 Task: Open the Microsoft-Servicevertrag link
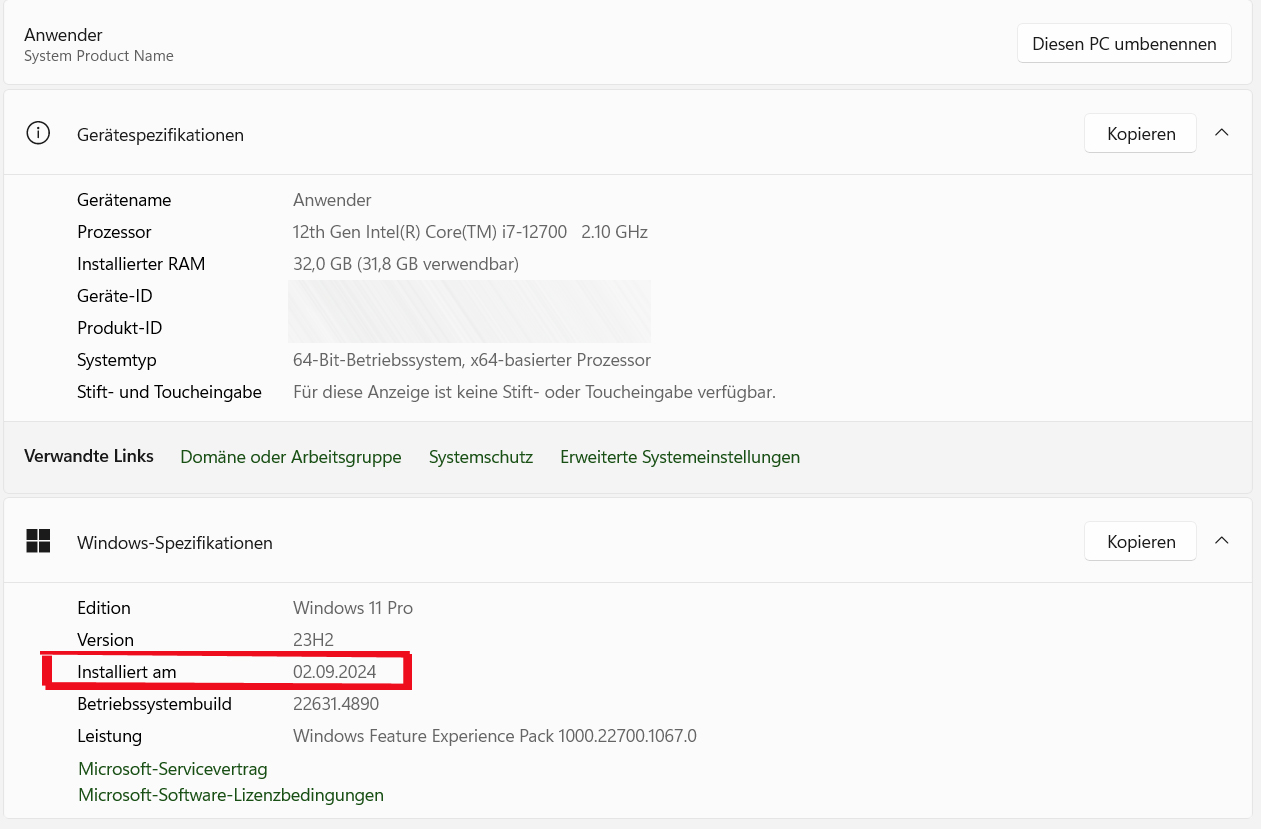click(173, 769)
